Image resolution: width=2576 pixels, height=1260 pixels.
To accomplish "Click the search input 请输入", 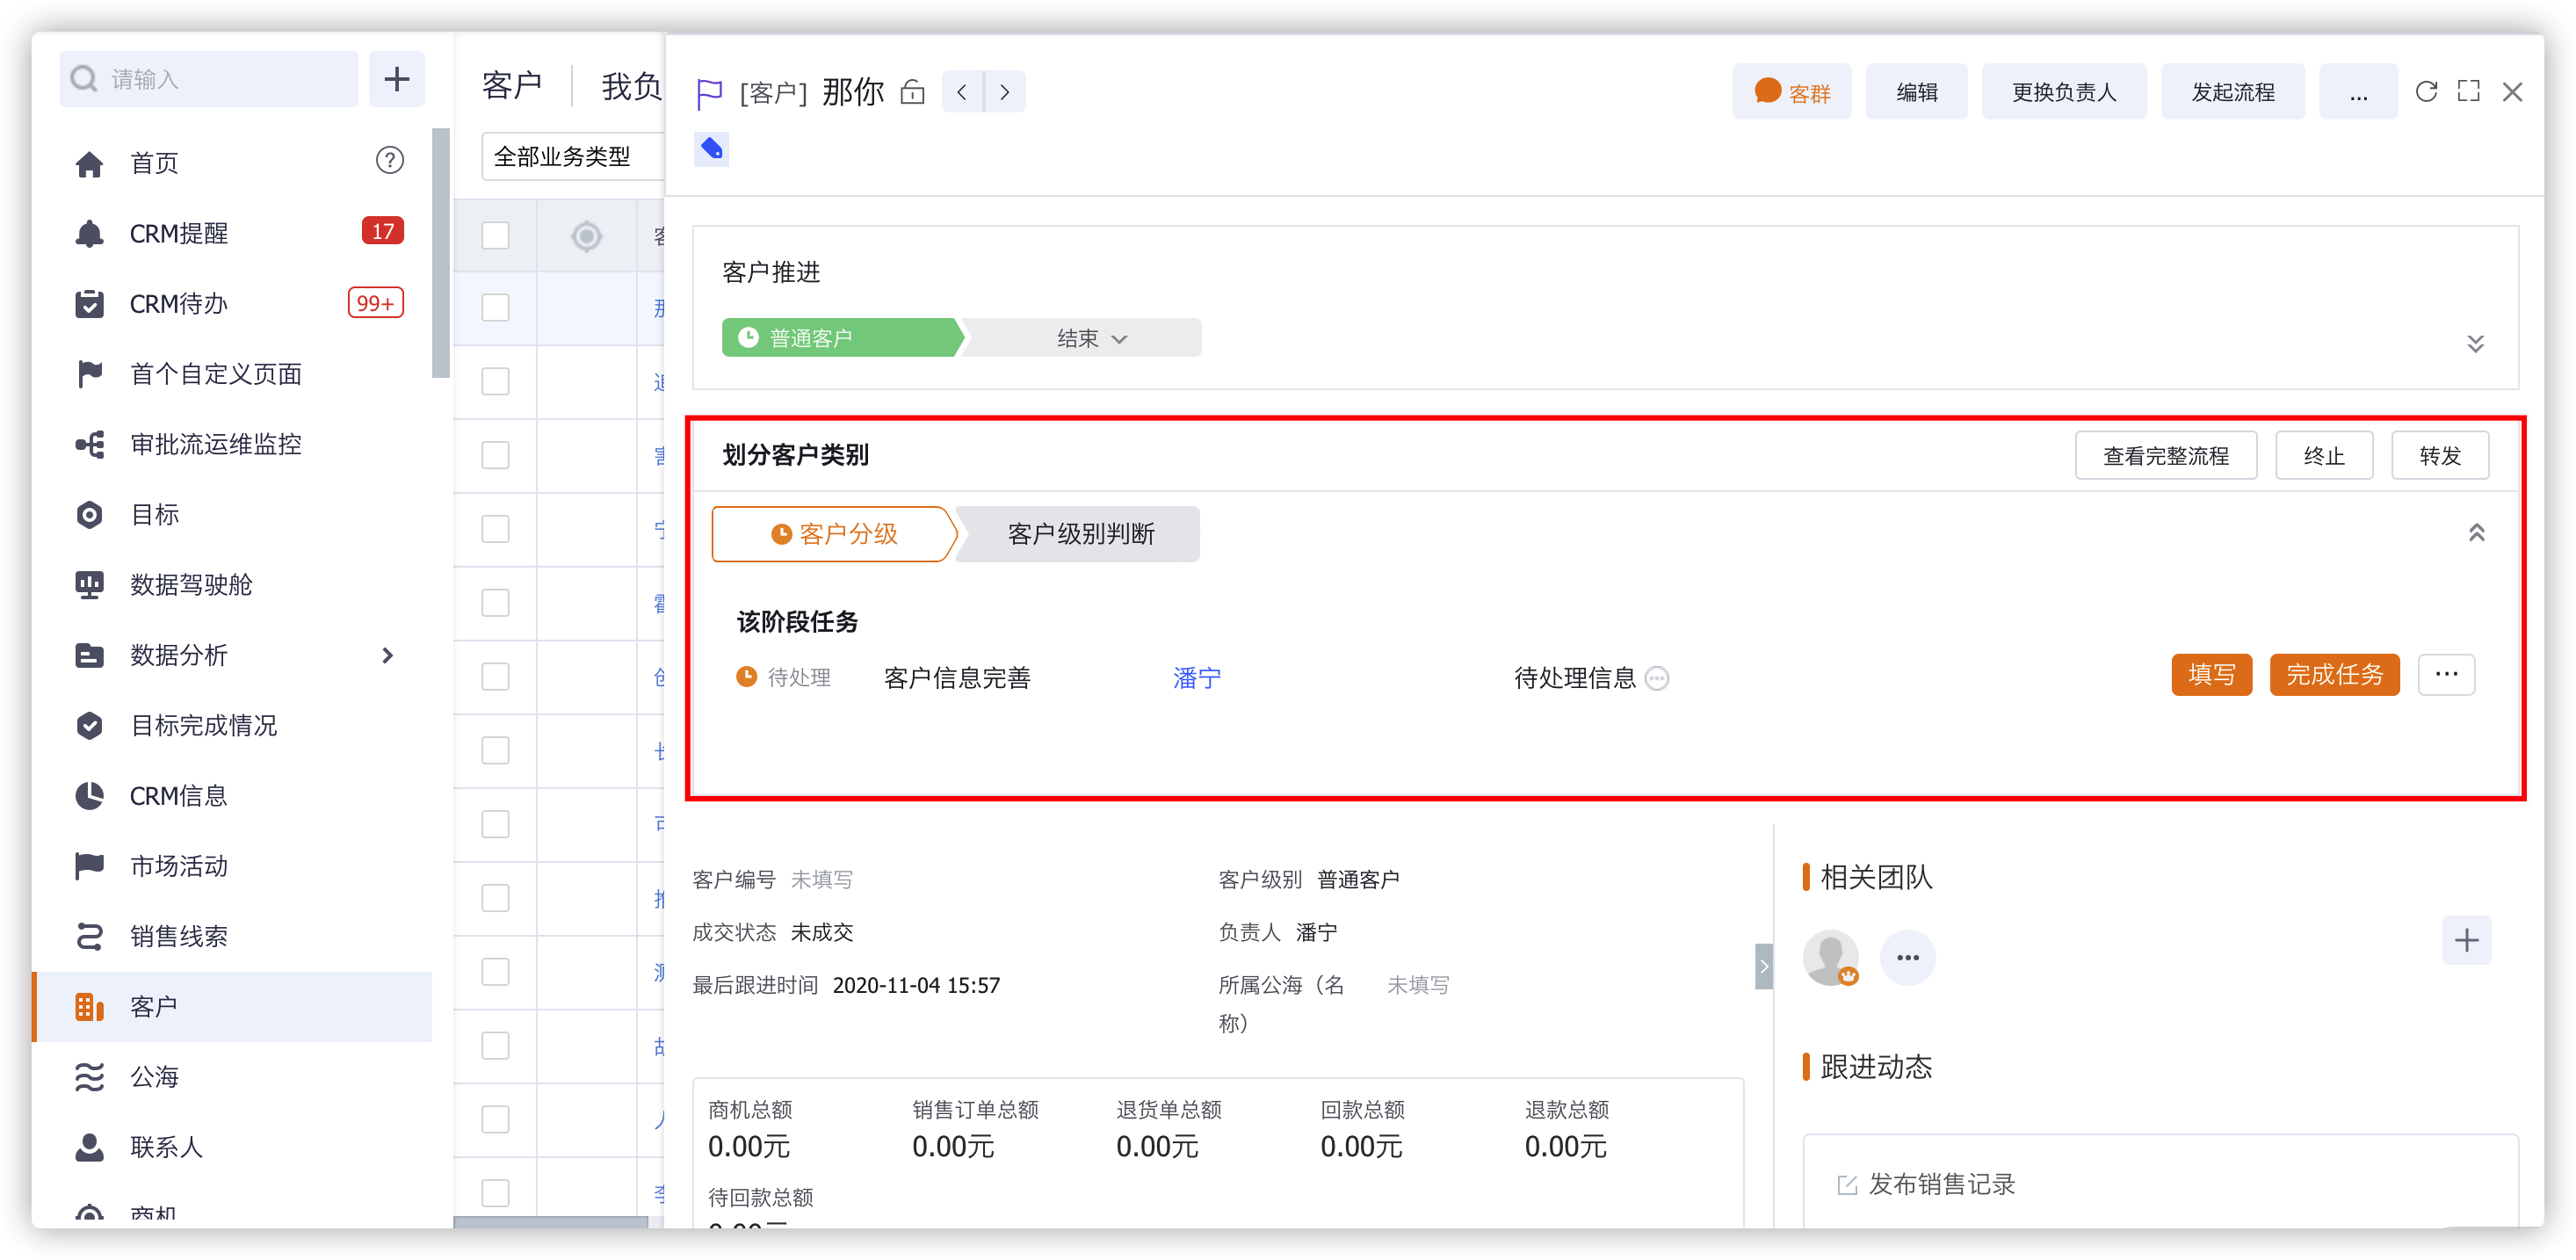I will pos(209,79).
